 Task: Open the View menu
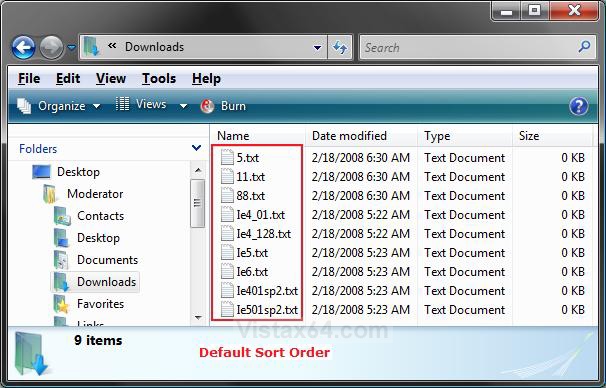click(111, 78)
